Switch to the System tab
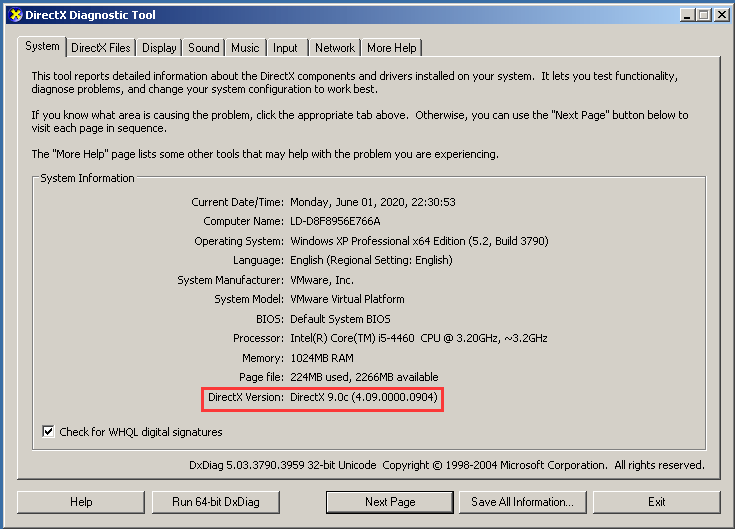 pos(42,46)
